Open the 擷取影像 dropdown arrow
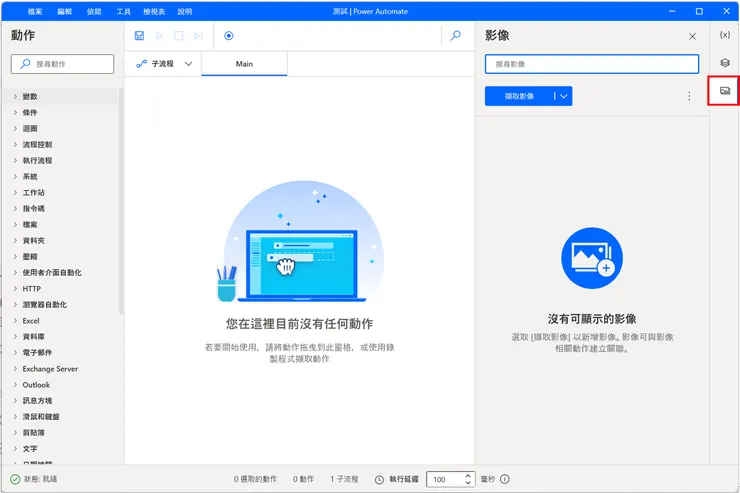This screenshot has width=740, height=493. [563, 96]
